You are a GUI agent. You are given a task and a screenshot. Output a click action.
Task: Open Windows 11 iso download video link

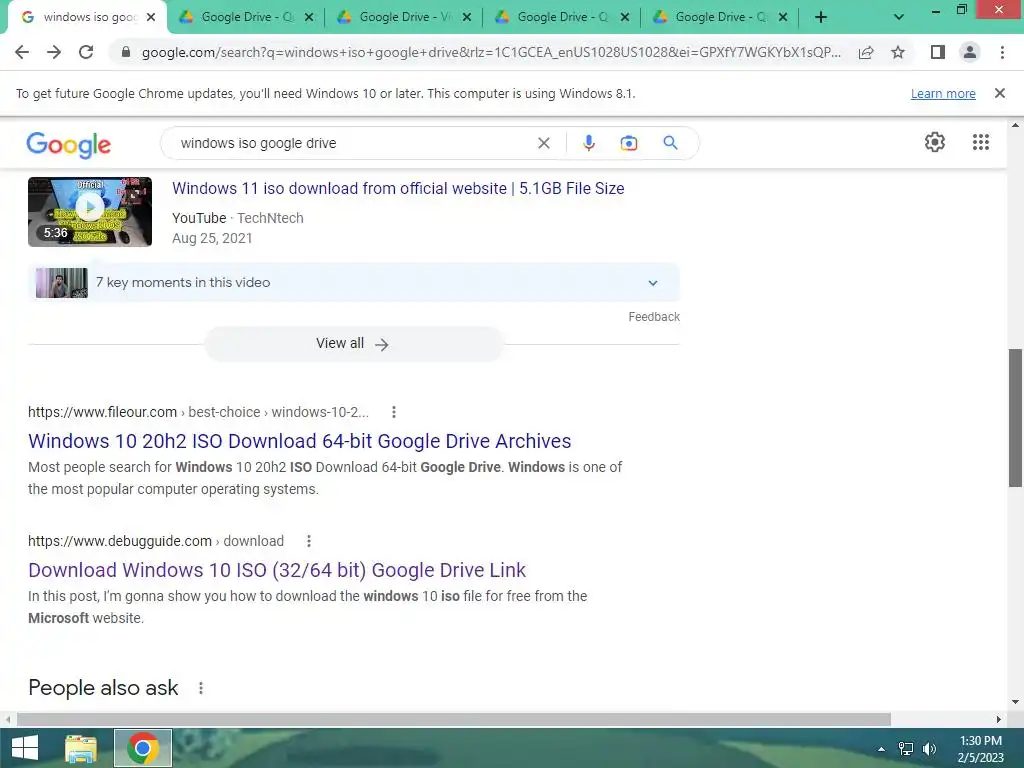[x=398, y=188]
